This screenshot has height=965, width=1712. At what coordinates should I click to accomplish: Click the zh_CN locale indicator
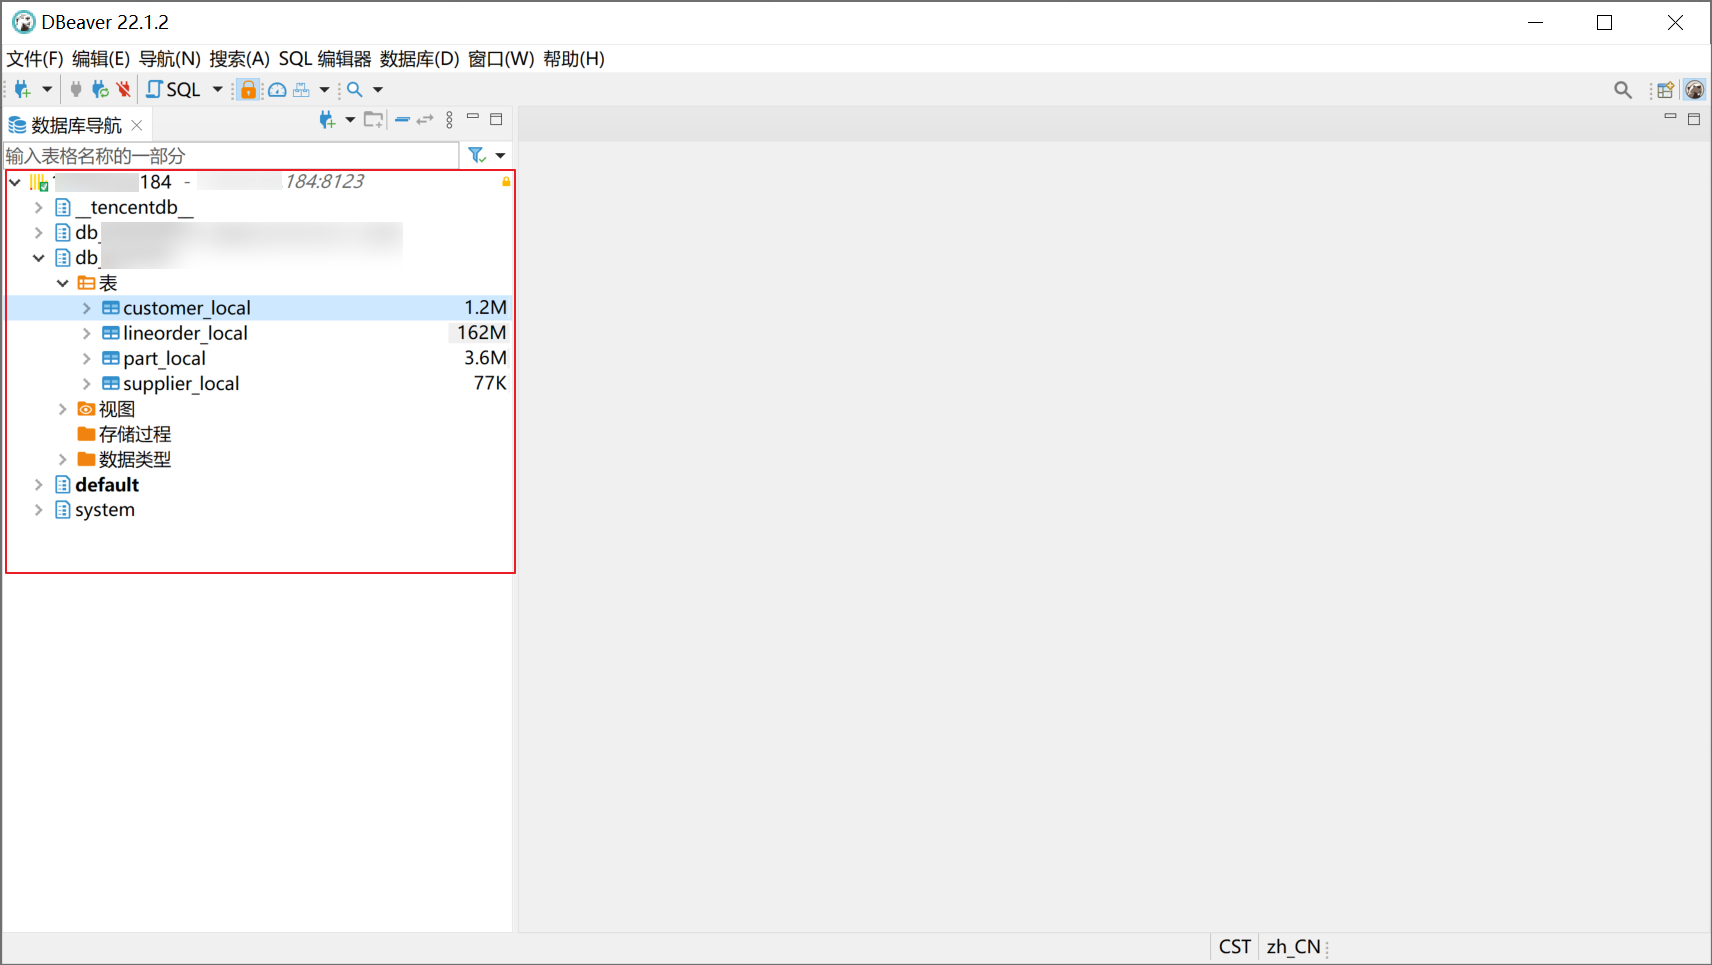[x=1292, y=946]
